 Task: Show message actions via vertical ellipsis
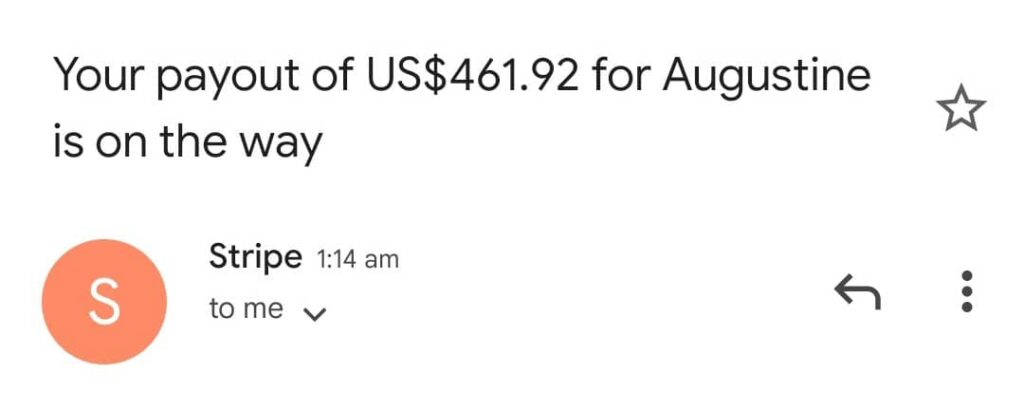point(966,291)
